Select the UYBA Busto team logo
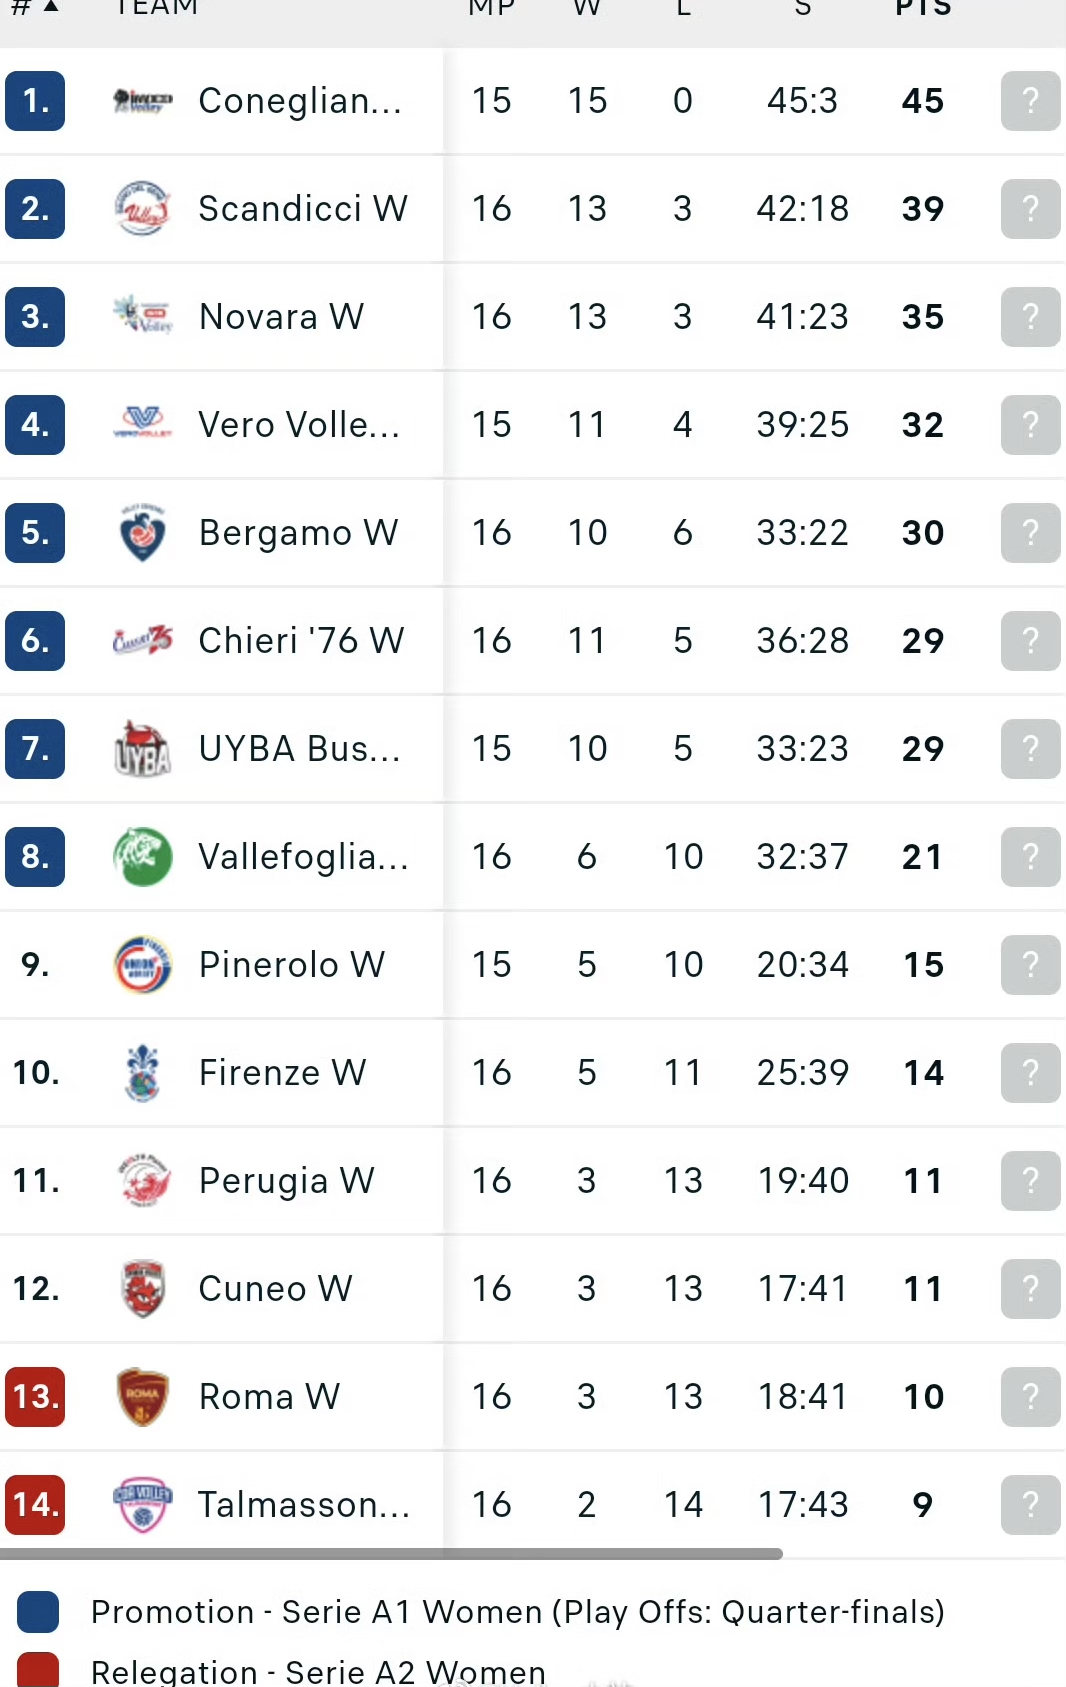Image resolution: width=1066 pixels, height=1687 pixels. (x=142, y=748)
